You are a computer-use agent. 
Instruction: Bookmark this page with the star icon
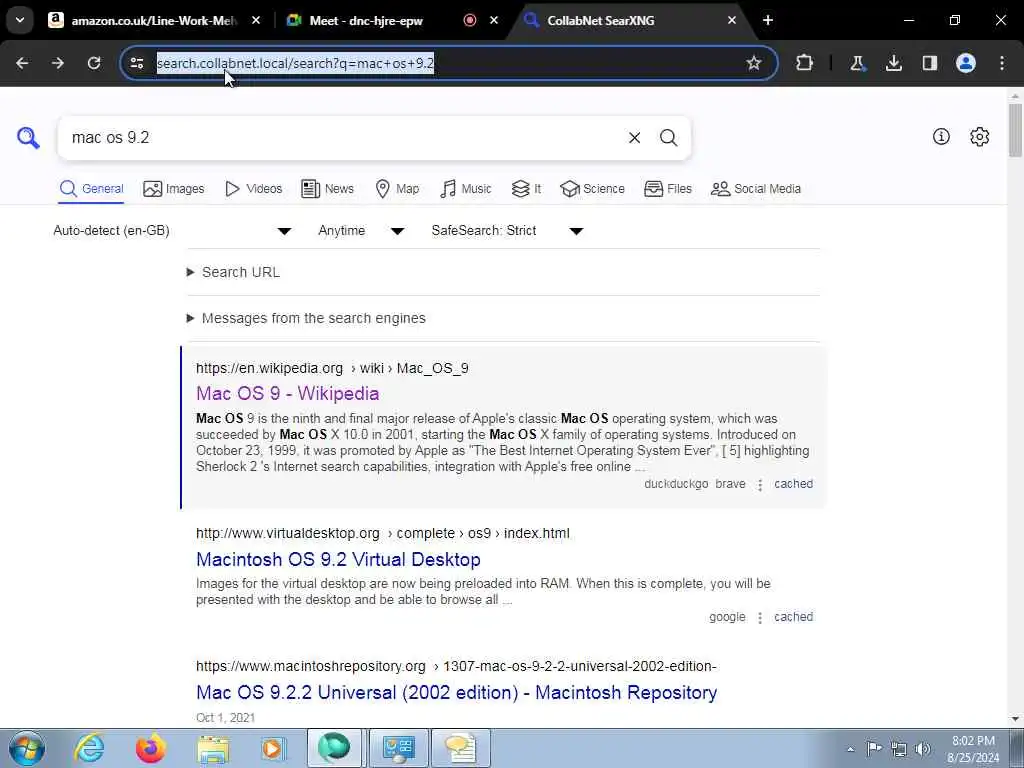tap(754, 63)
